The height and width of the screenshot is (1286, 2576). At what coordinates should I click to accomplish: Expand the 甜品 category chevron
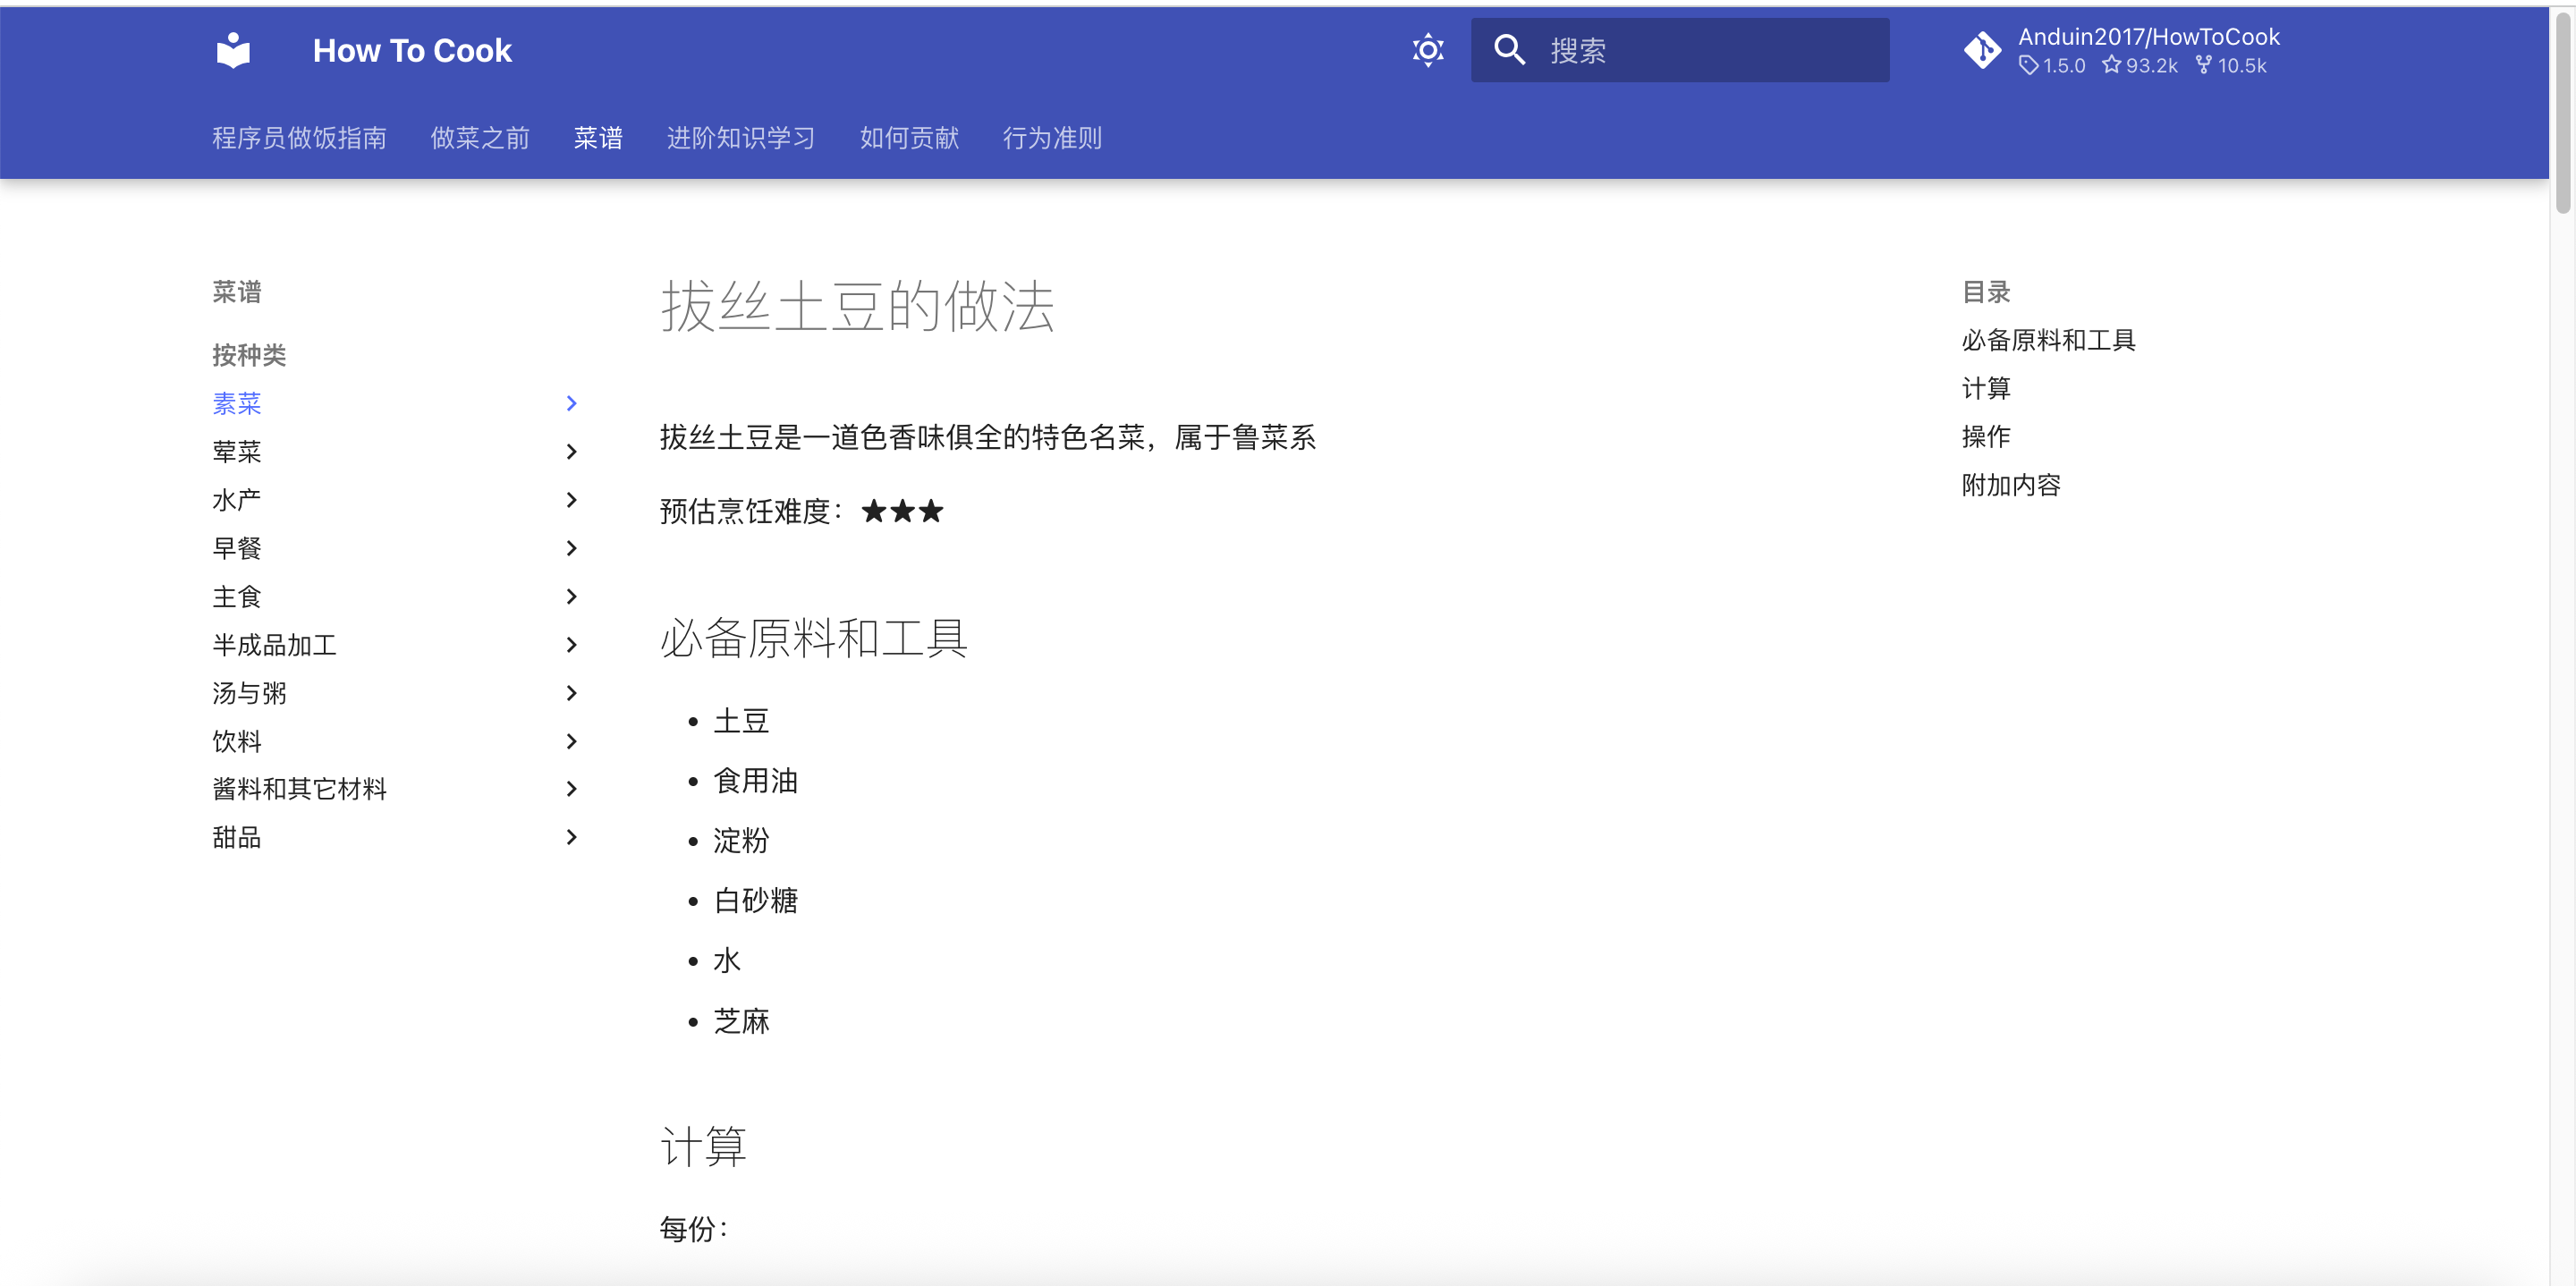point(571,837)
